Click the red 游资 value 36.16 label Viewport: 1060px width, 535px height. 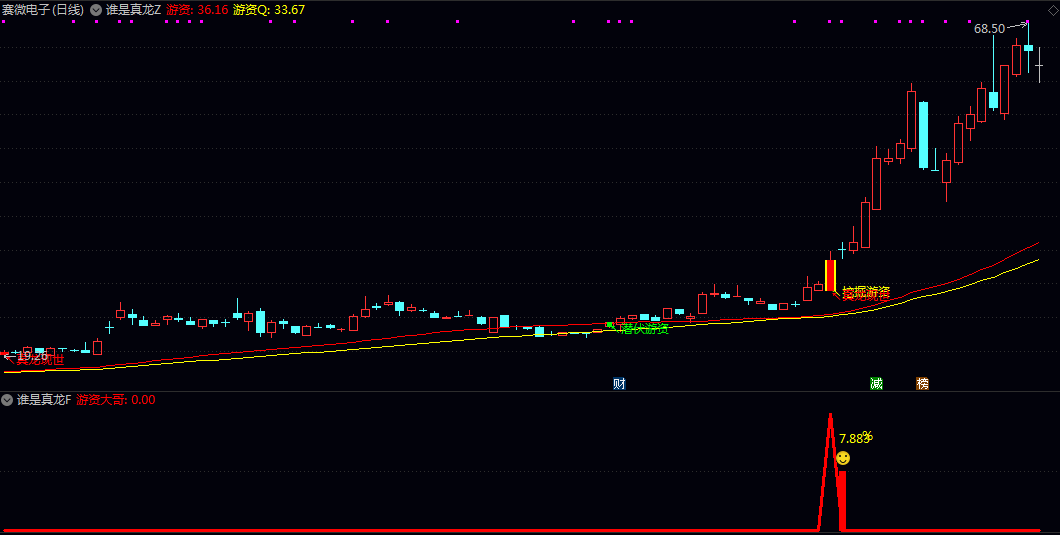tap(196, 10)
